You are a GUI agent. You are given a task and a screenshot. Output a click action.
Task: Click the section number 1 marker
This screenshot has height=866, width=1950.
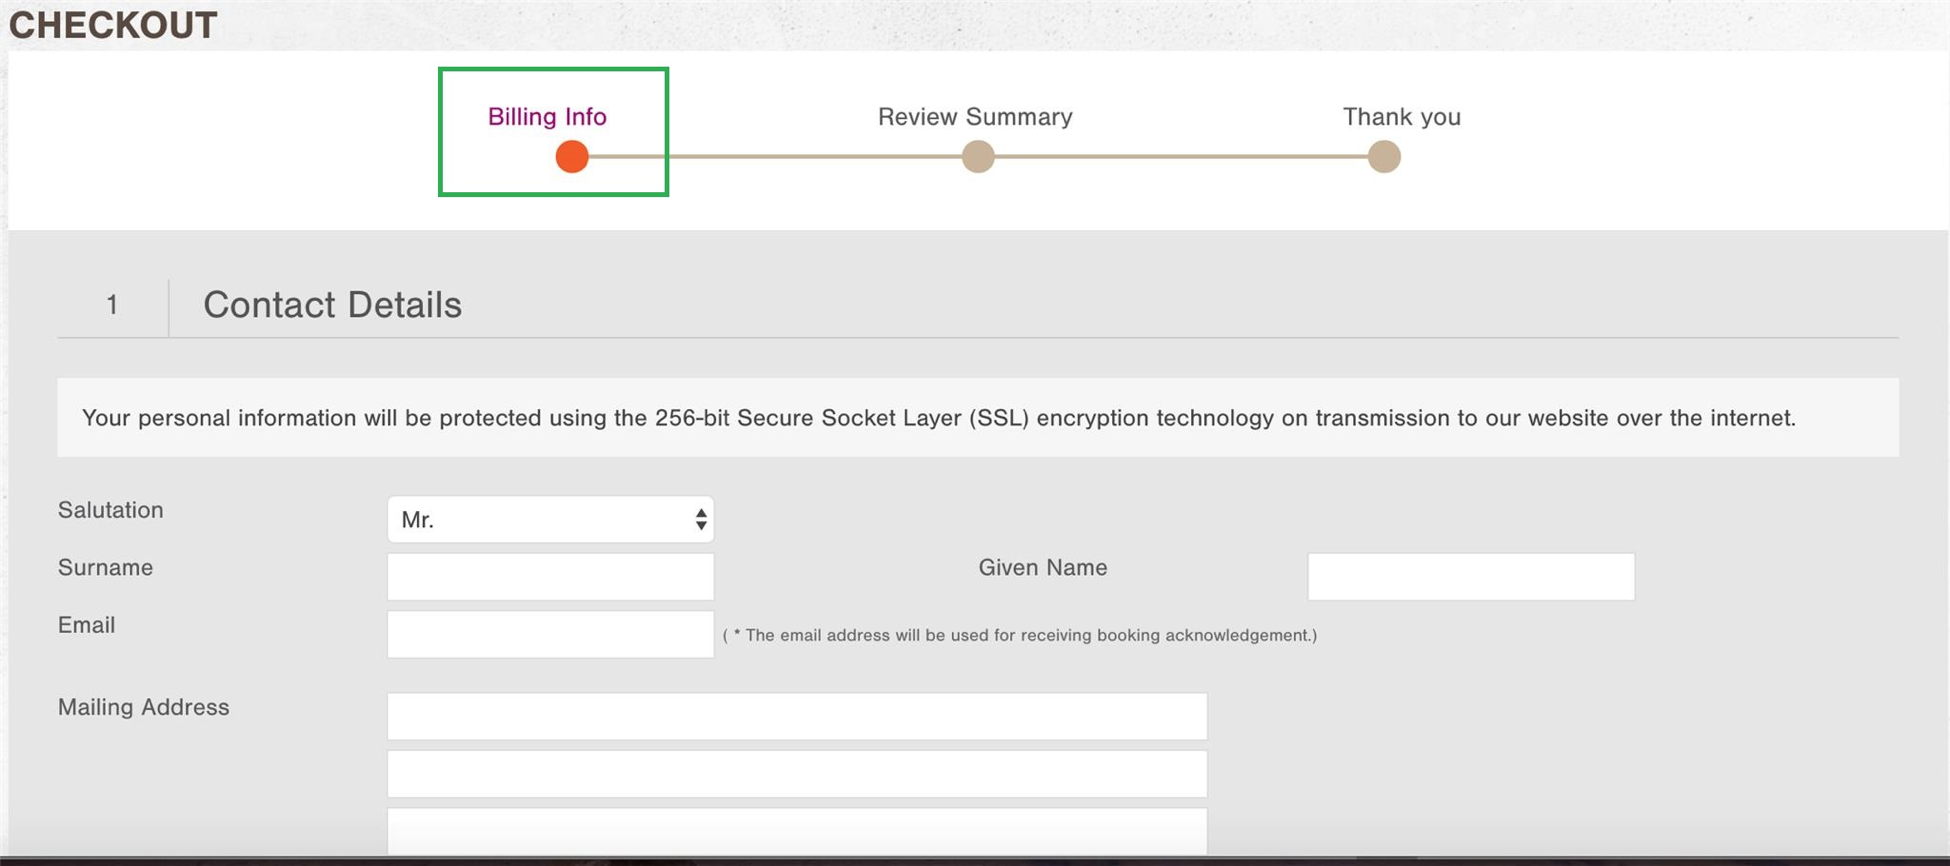tap(112, 305)
